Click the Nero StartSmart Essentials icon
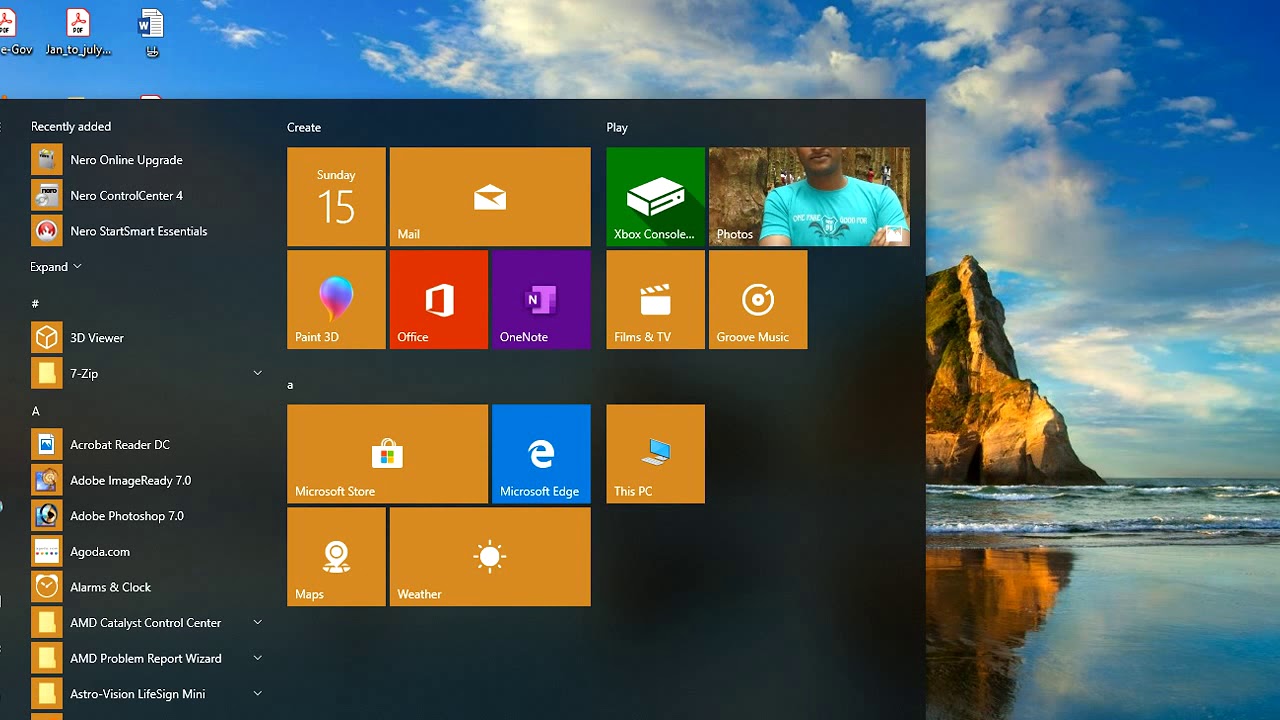The width and height of the screenshot is (1280, 720). tap(46, 231)
